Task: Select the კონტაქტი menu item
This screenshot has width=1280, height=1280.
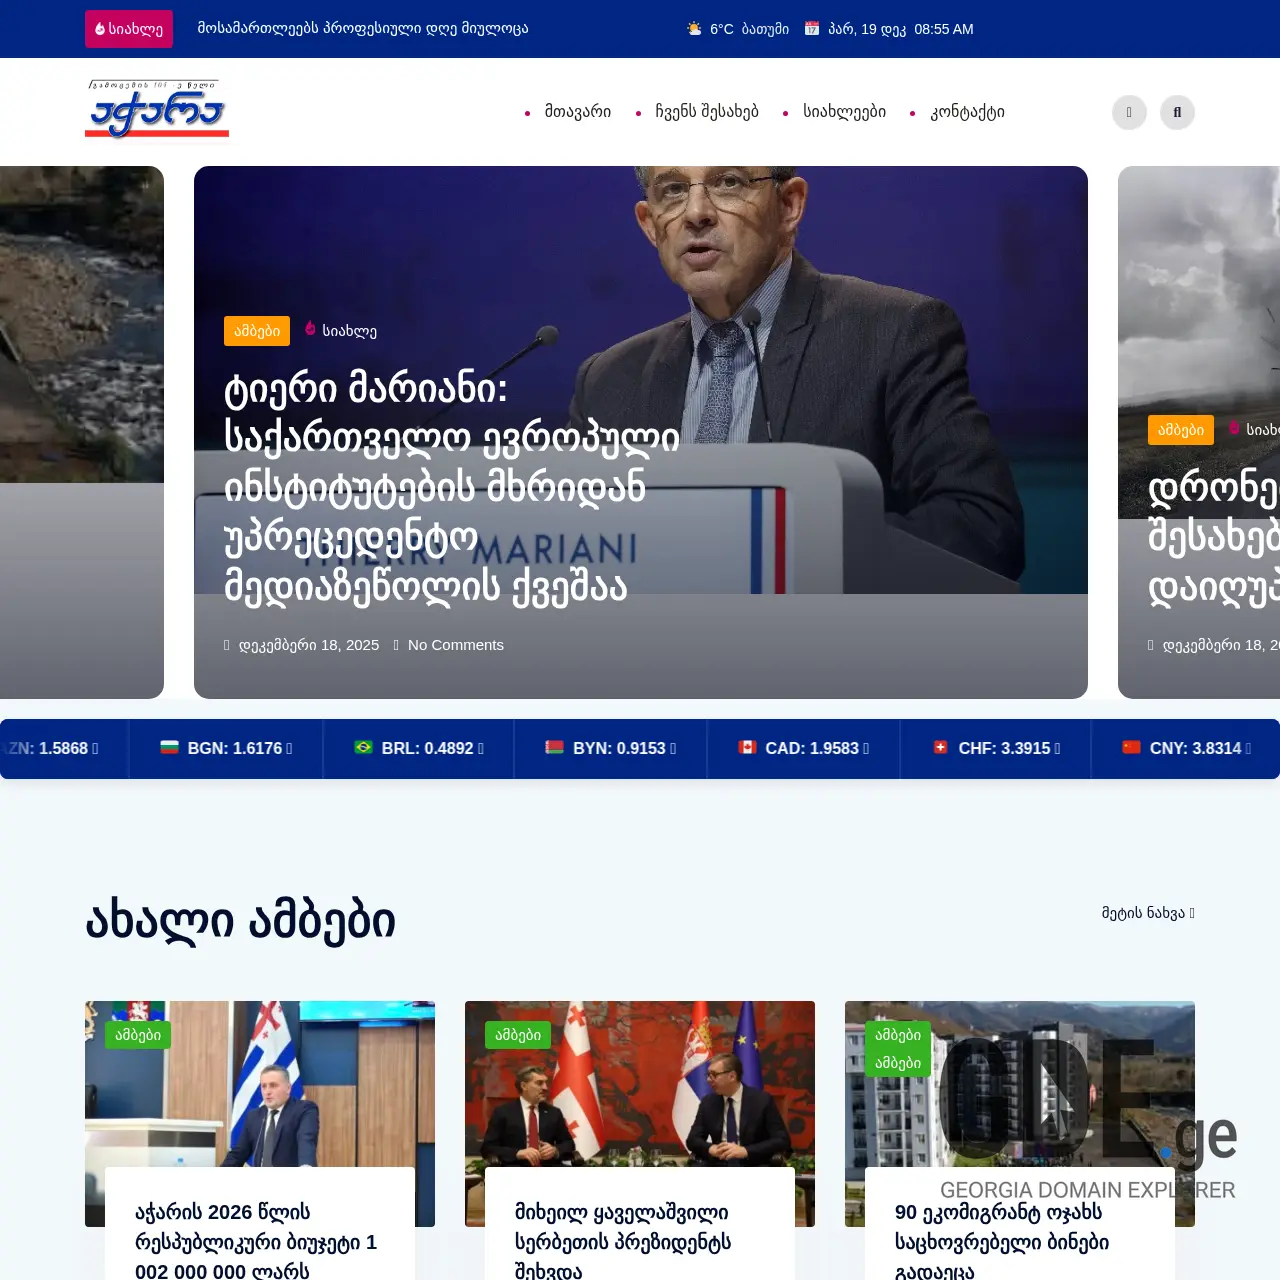Action: coord(966,112)
